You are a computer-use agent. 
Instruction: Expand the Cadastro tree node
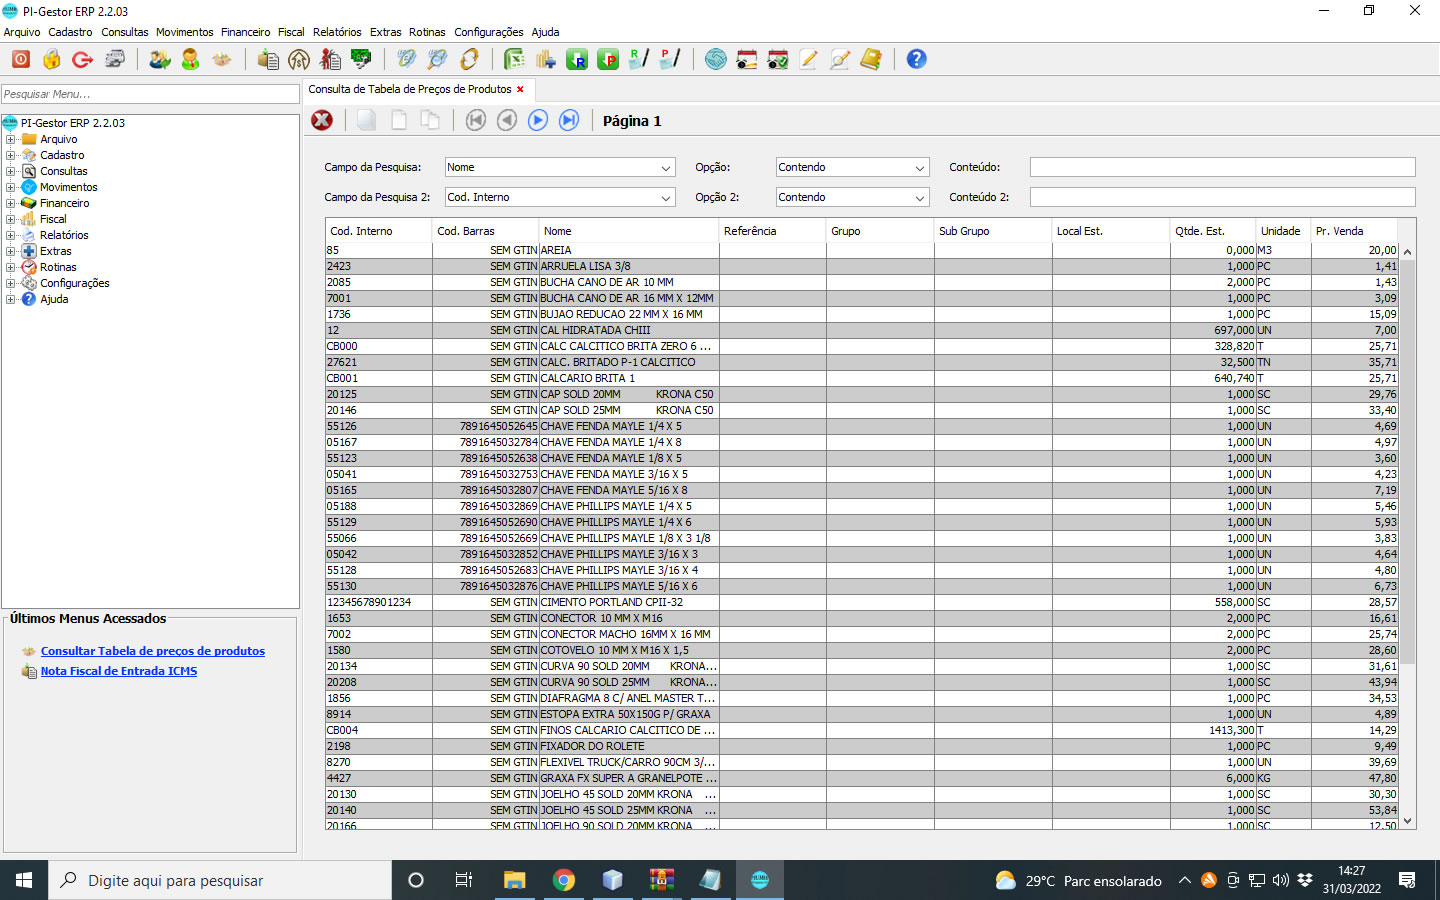click(x=10, y=155)
